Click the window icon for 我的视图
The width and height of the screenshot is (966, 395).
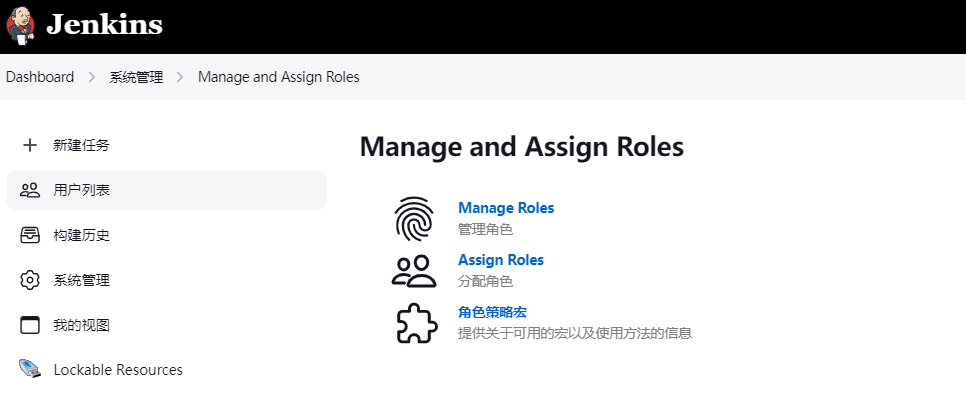[x=30, y=325]
